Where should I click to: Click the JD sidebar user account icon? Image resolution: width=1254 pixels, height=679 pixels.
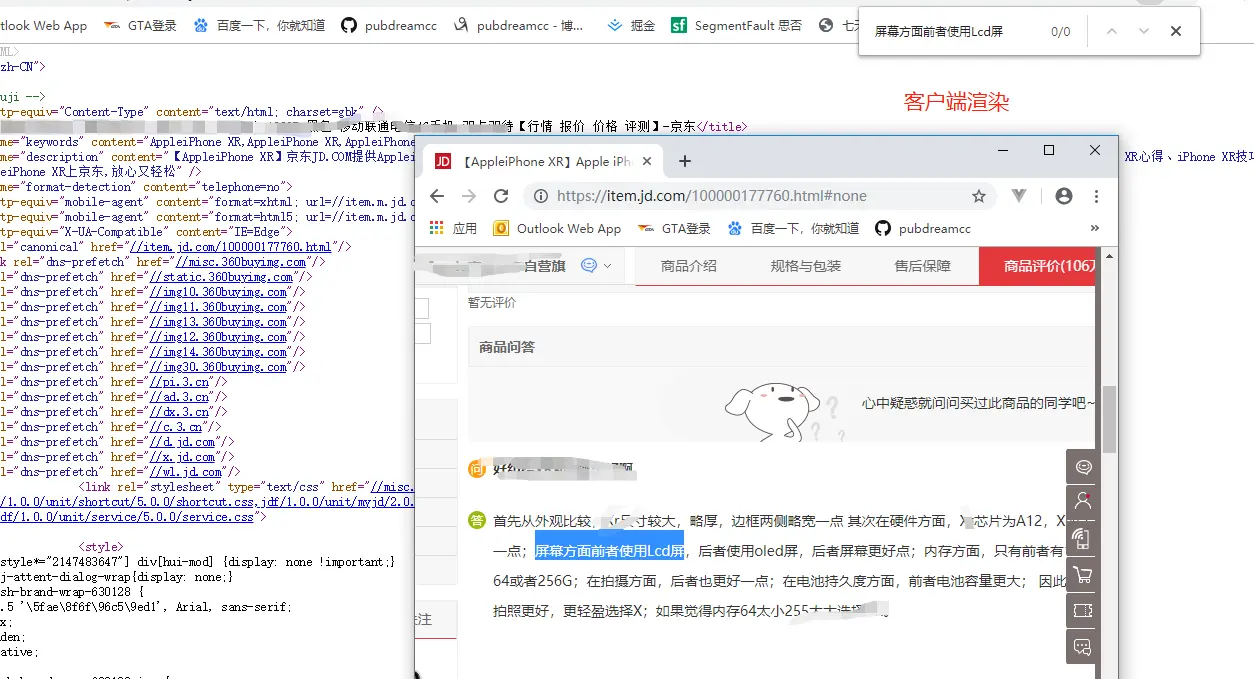click(1082, 502)
